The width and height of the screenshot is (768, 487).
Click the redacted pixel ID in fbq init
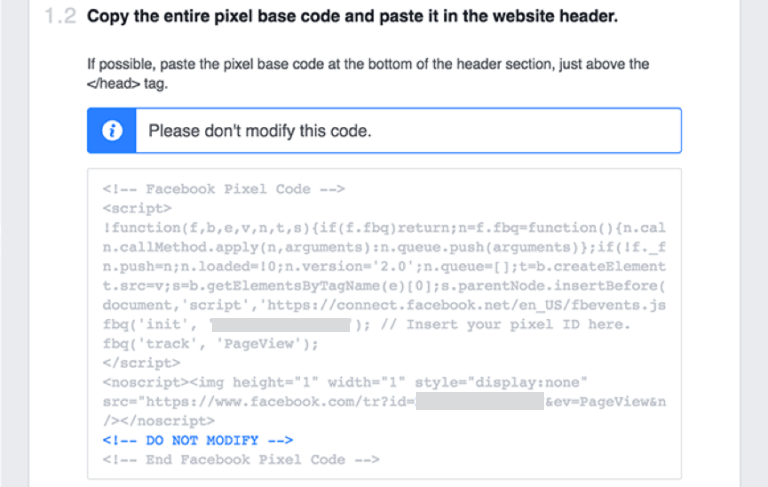(281, 325)
